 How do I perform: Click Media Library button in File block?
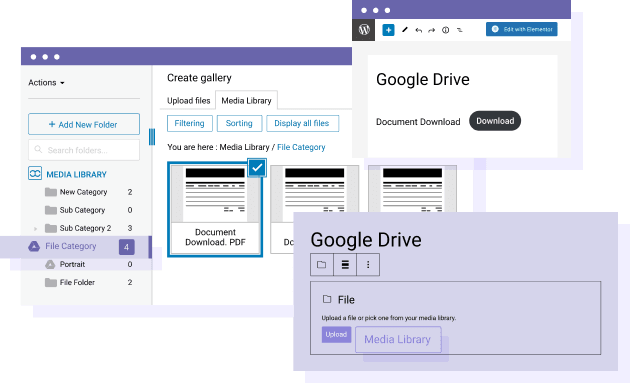398,339
